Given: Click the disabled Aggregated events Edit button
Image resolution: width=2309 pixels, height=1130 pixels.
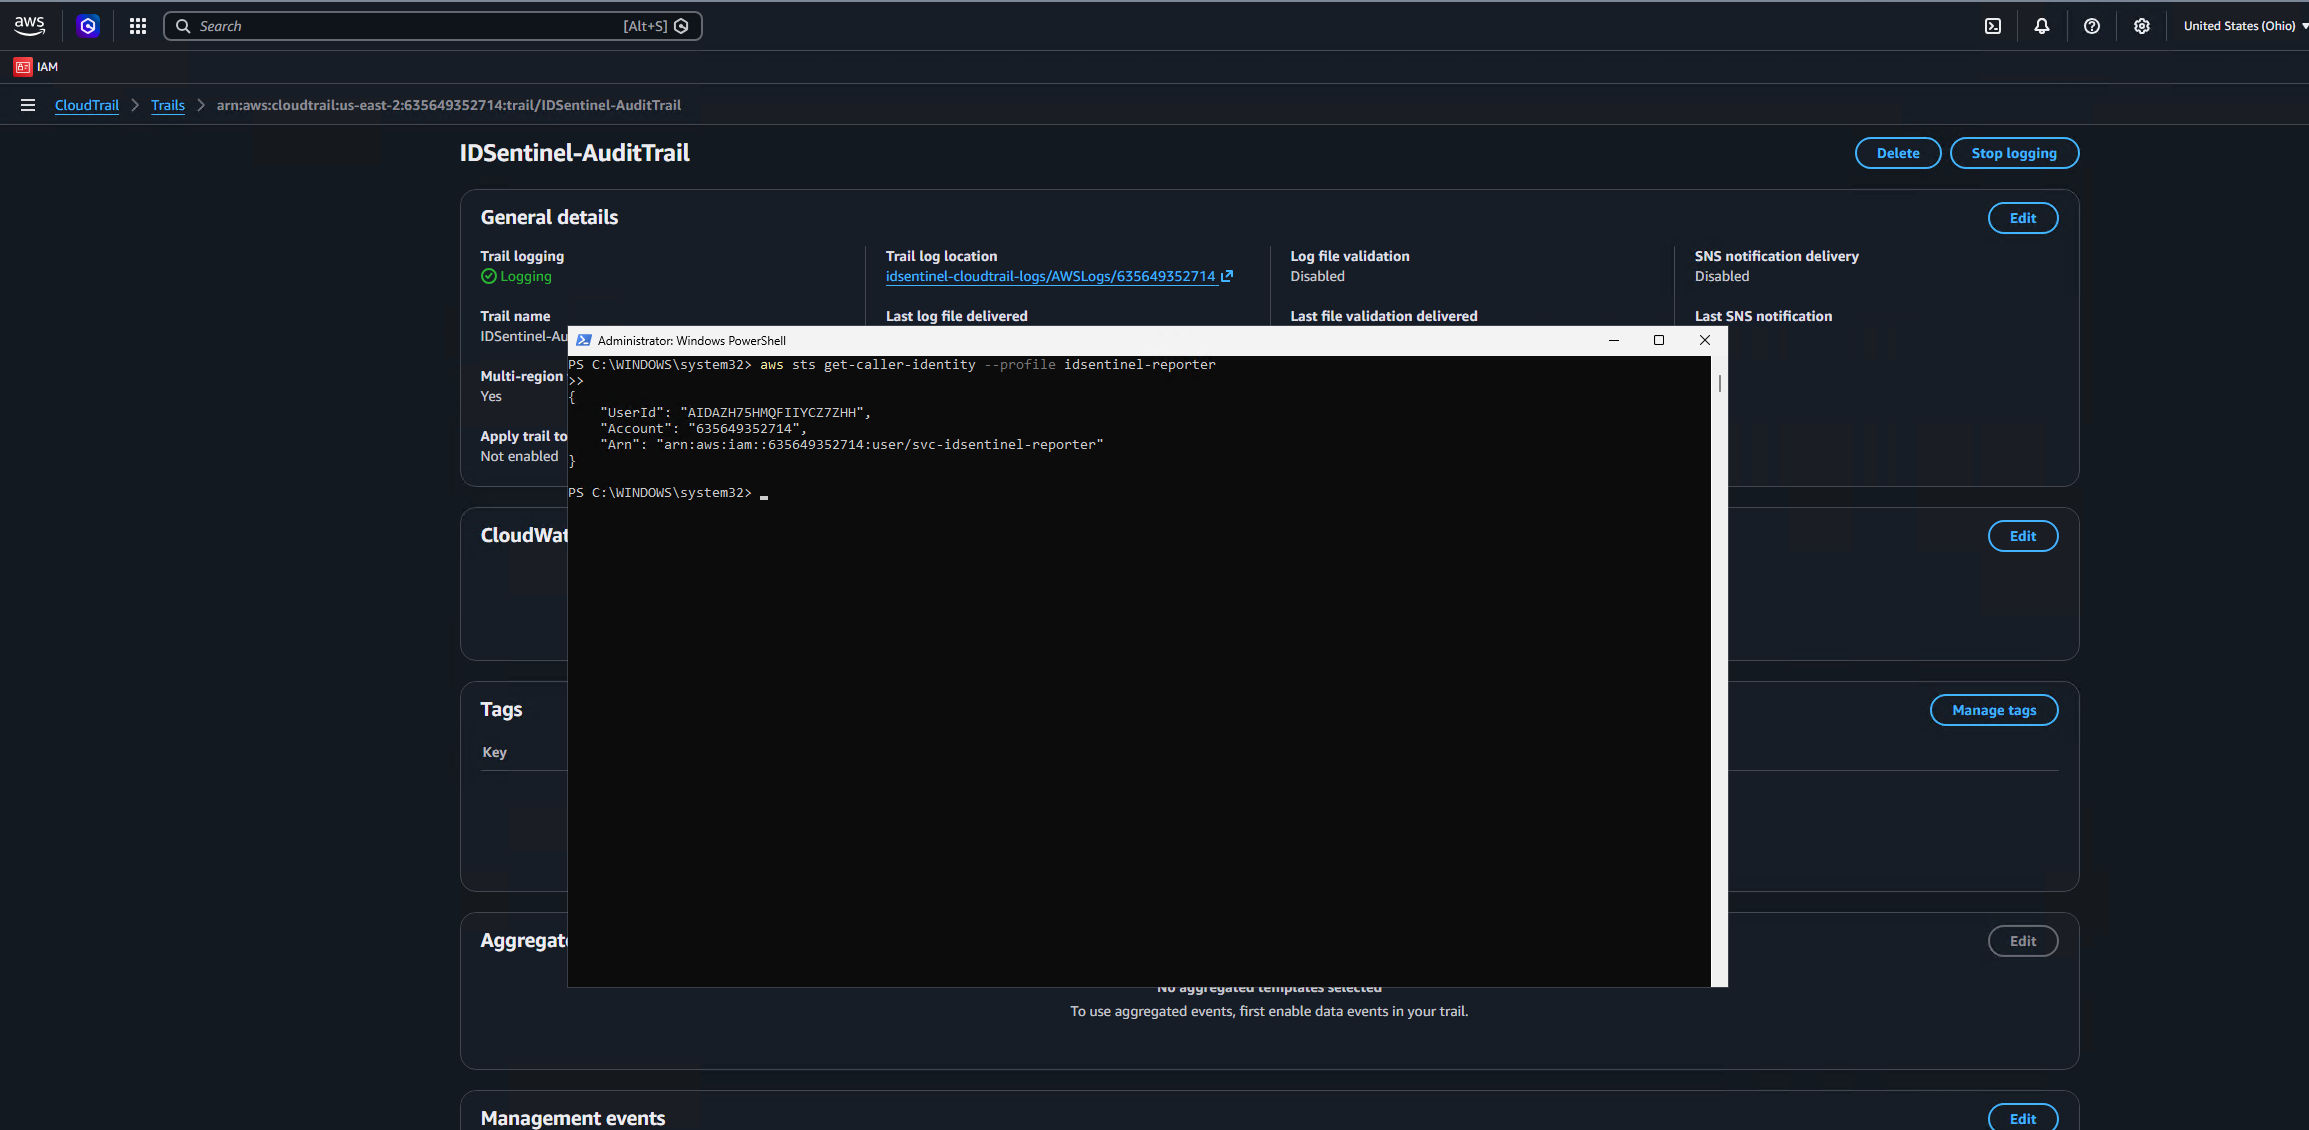Looking at the screenshot, I should coord(2023,941).
